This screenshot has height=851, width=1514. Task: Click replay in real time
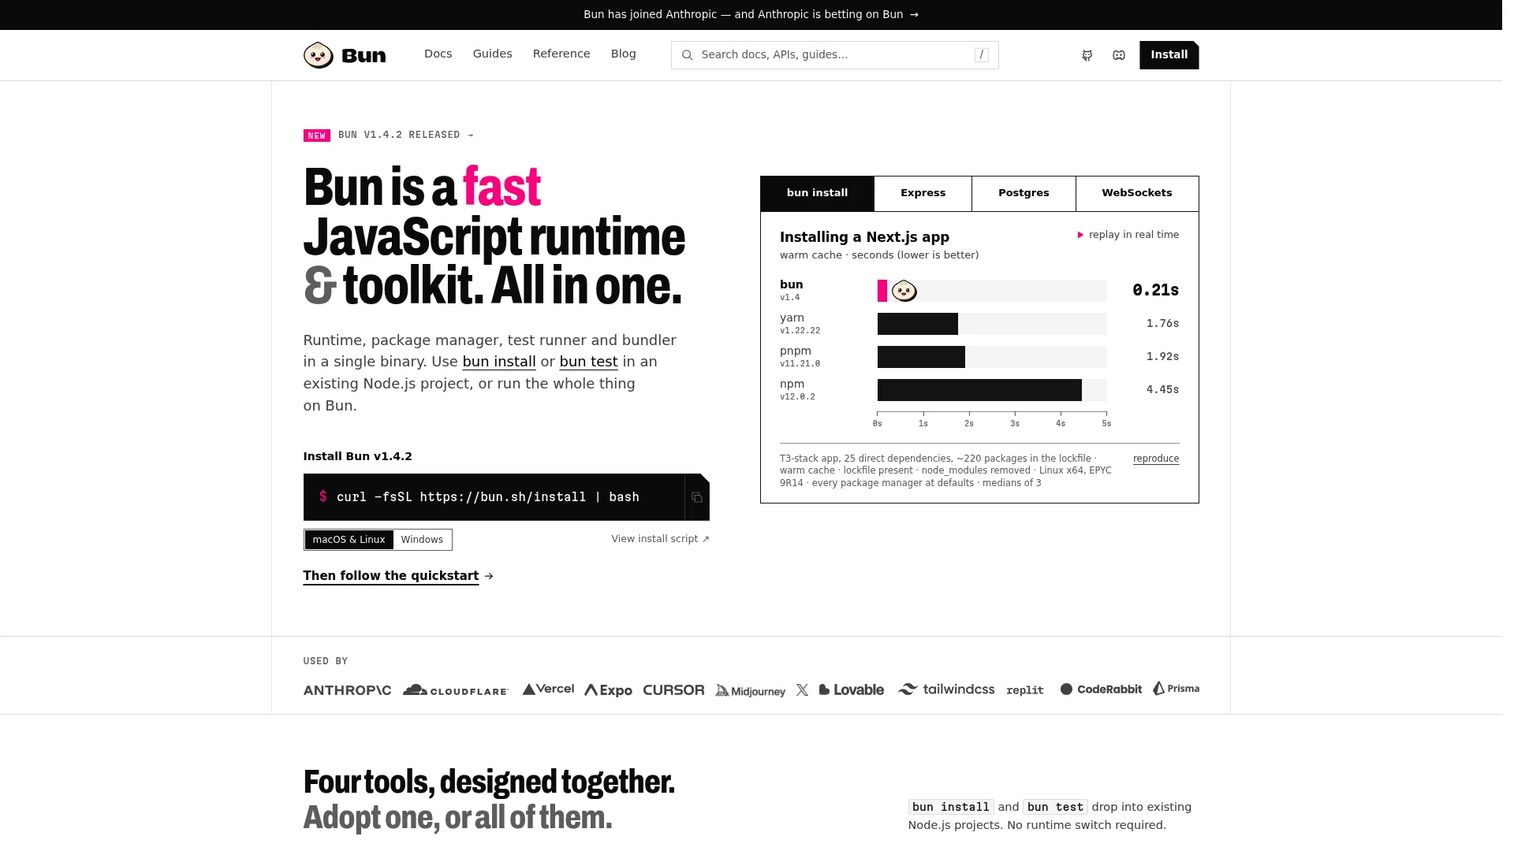[1128, 235]
